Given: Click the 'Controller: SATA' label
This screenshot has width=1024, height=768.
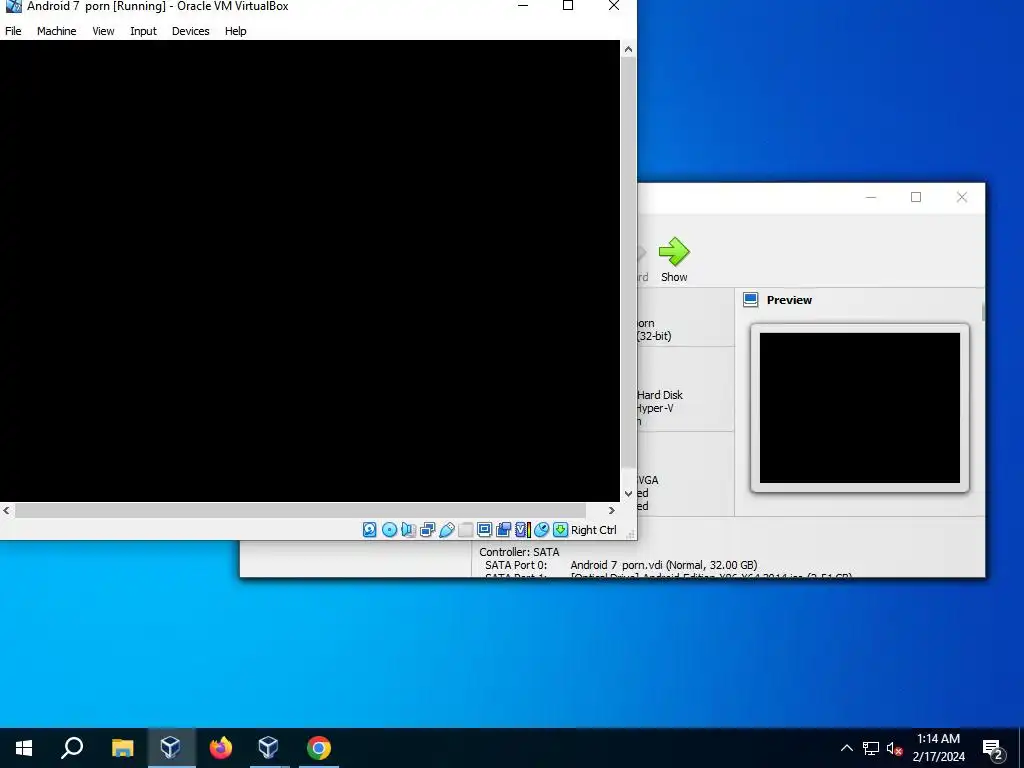Looking at the screenshot, I should (519, 552).
